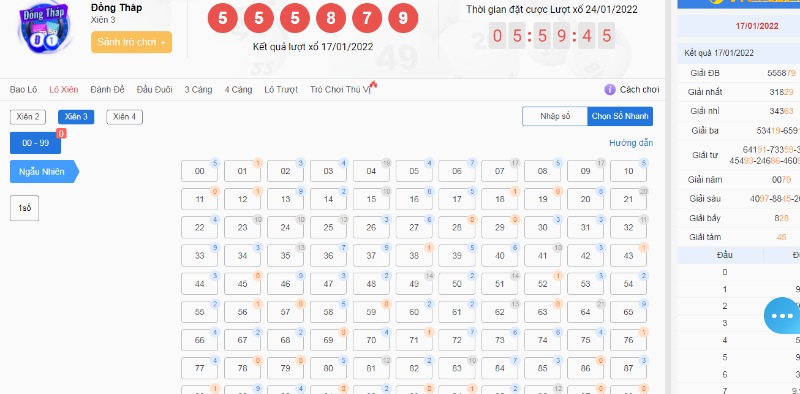The image size is (800, 394).
Task: Click the Giải năm value 0079
Action: (781, 180)
